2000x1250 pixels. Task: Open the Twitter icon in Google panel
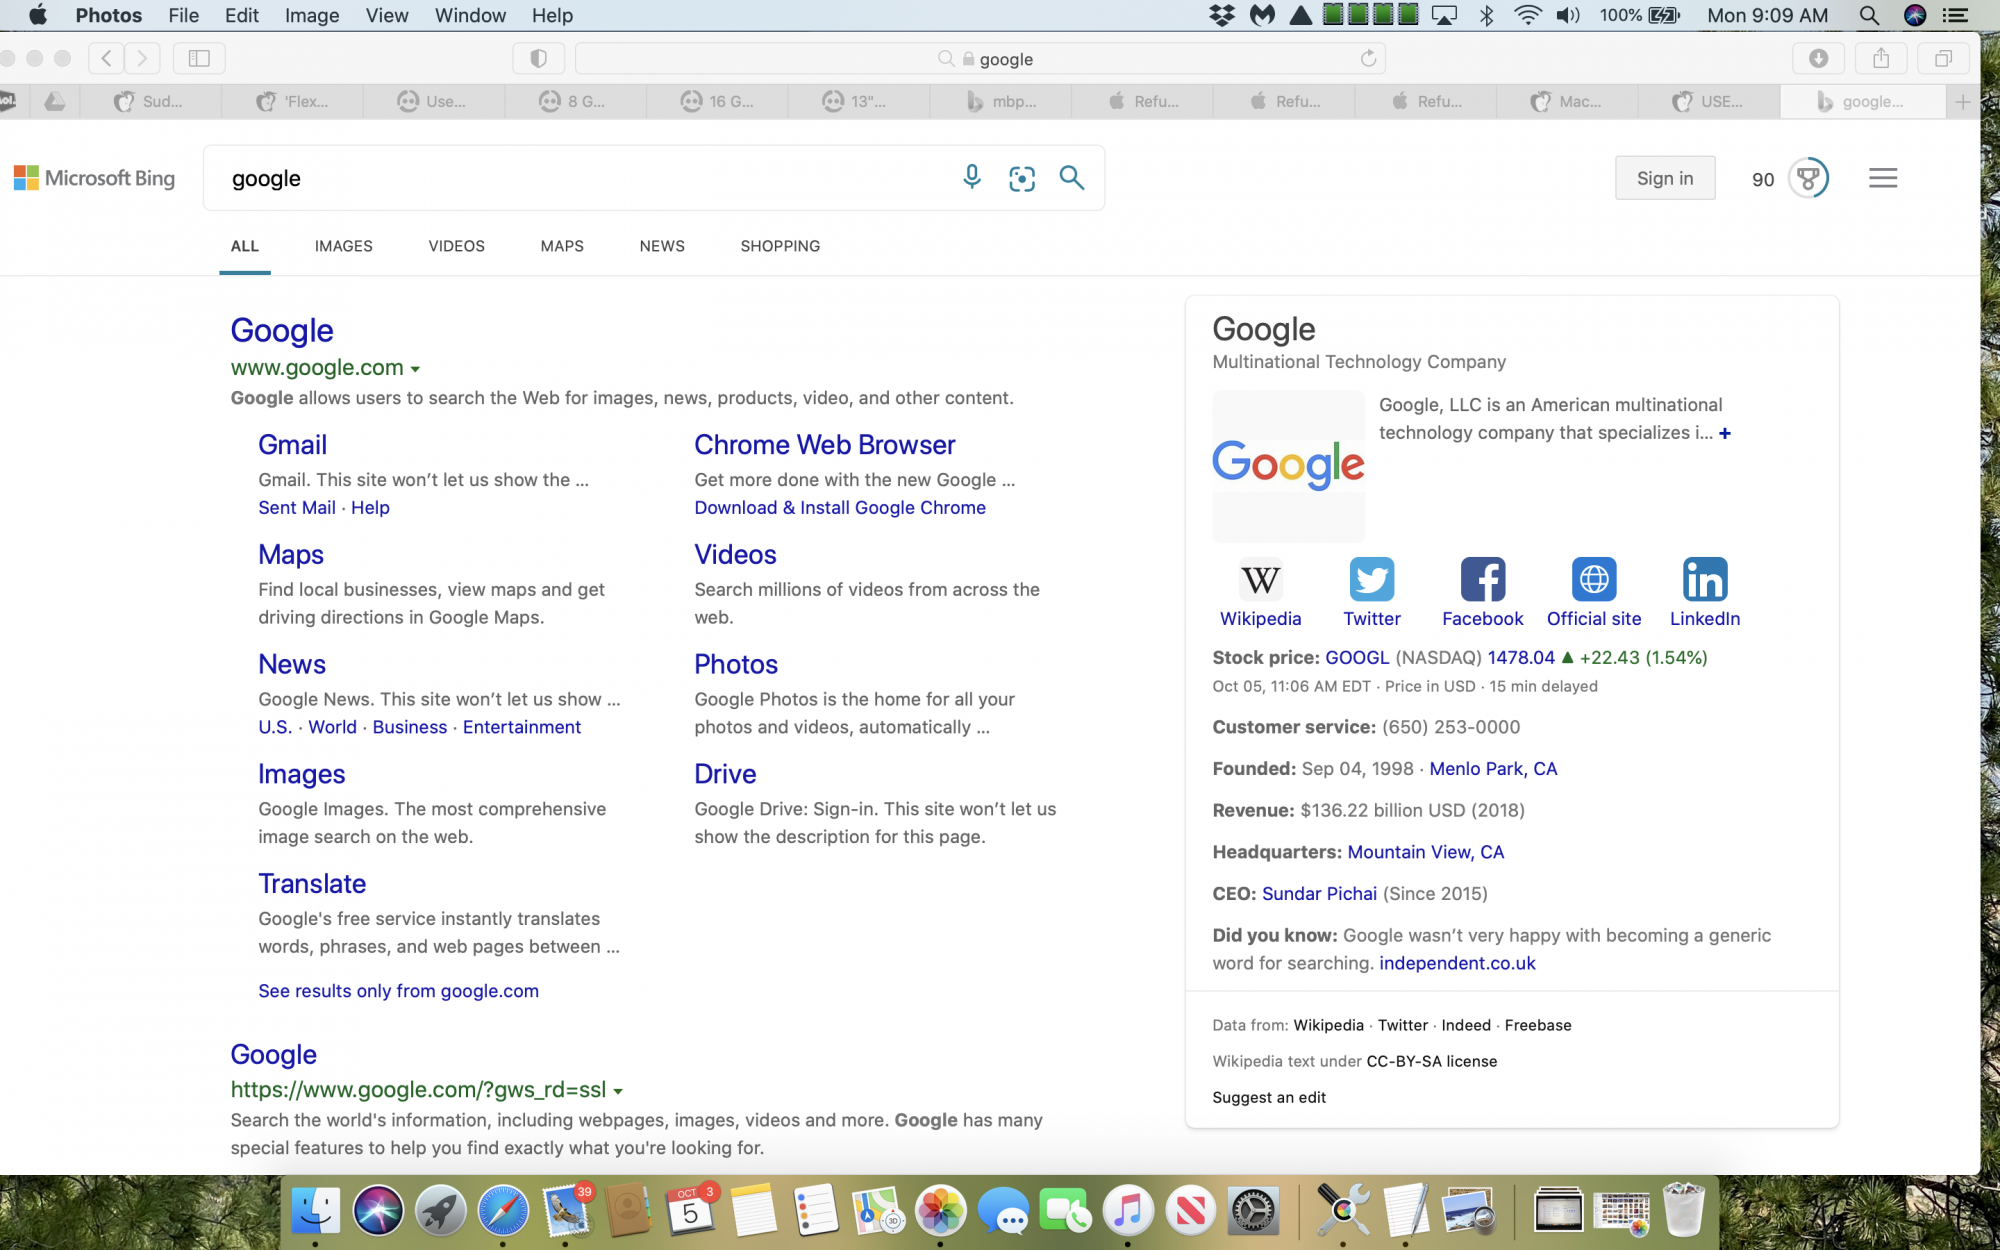pyautogui.click(x=1372, y=579)
